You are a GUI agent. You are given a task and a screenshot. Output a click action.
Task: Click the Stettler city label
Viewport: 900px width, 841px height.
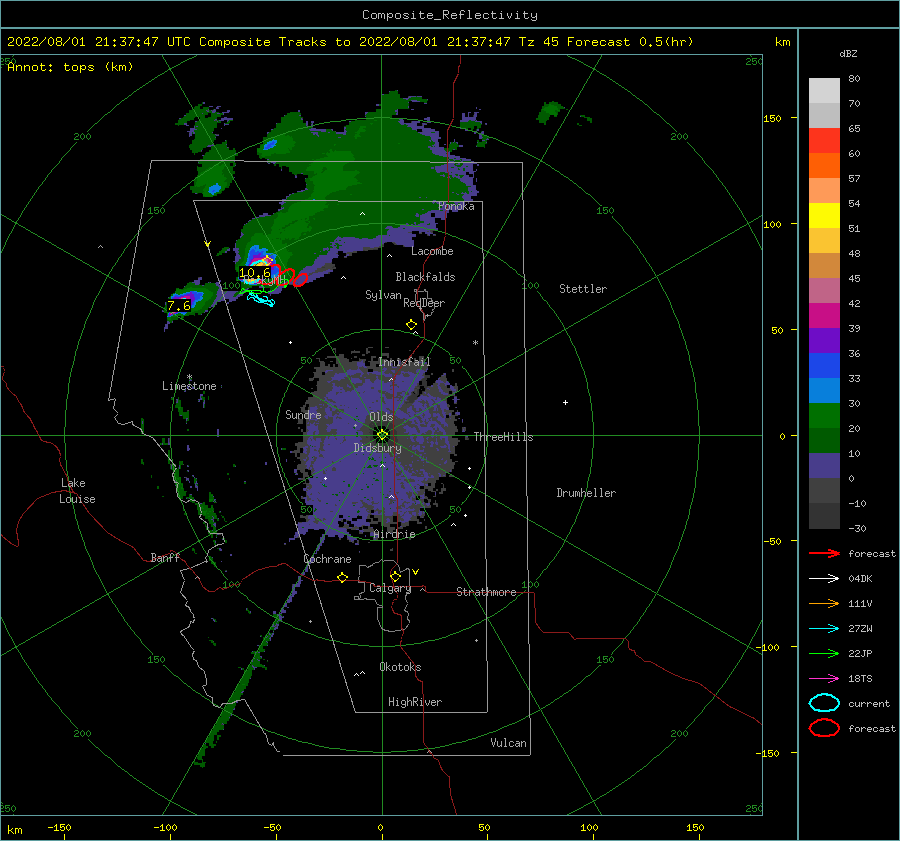[x=583, y=289]
